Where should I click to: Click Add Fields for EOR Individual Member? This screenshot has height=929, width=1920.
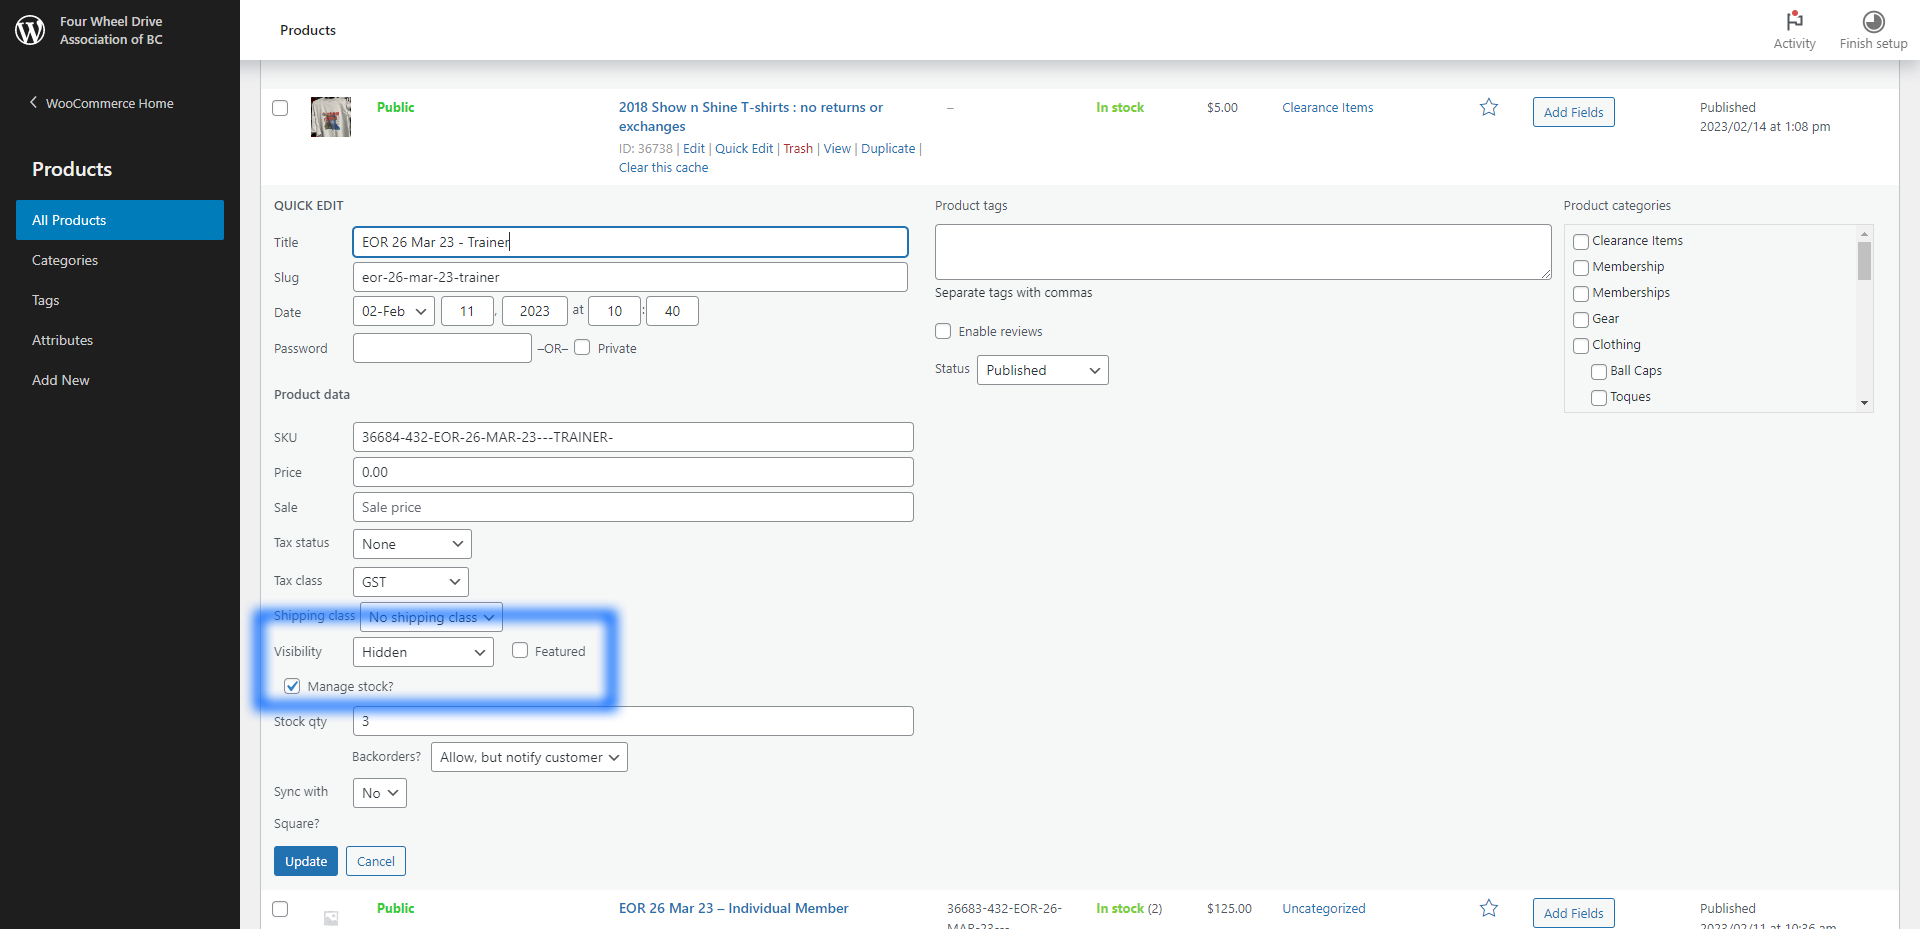tap(1573, 913)
